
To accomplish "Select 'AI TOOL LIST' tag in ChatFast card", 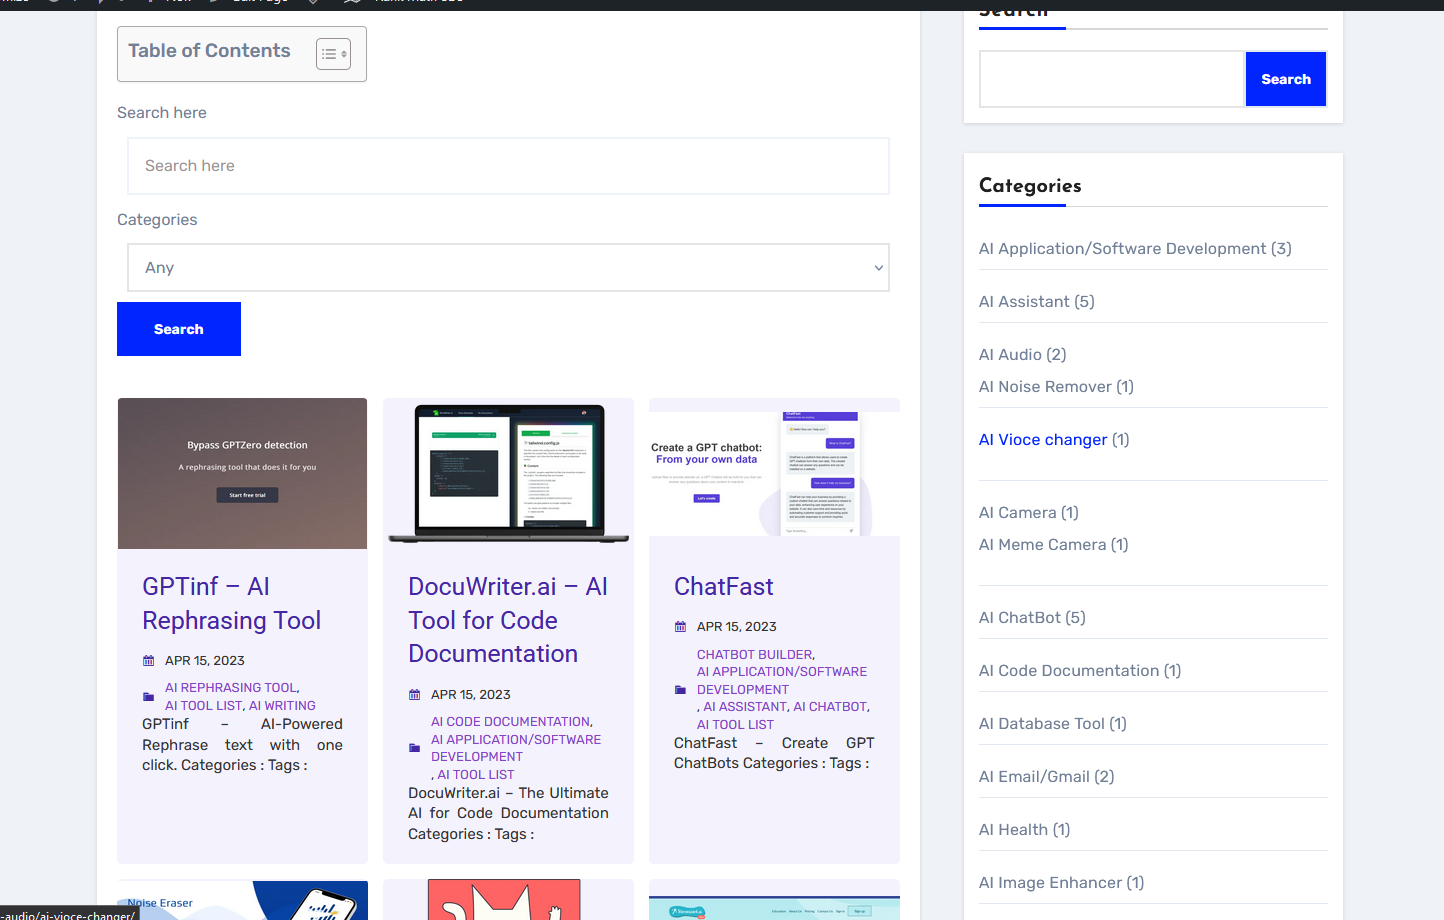I will tap(735, 725).
